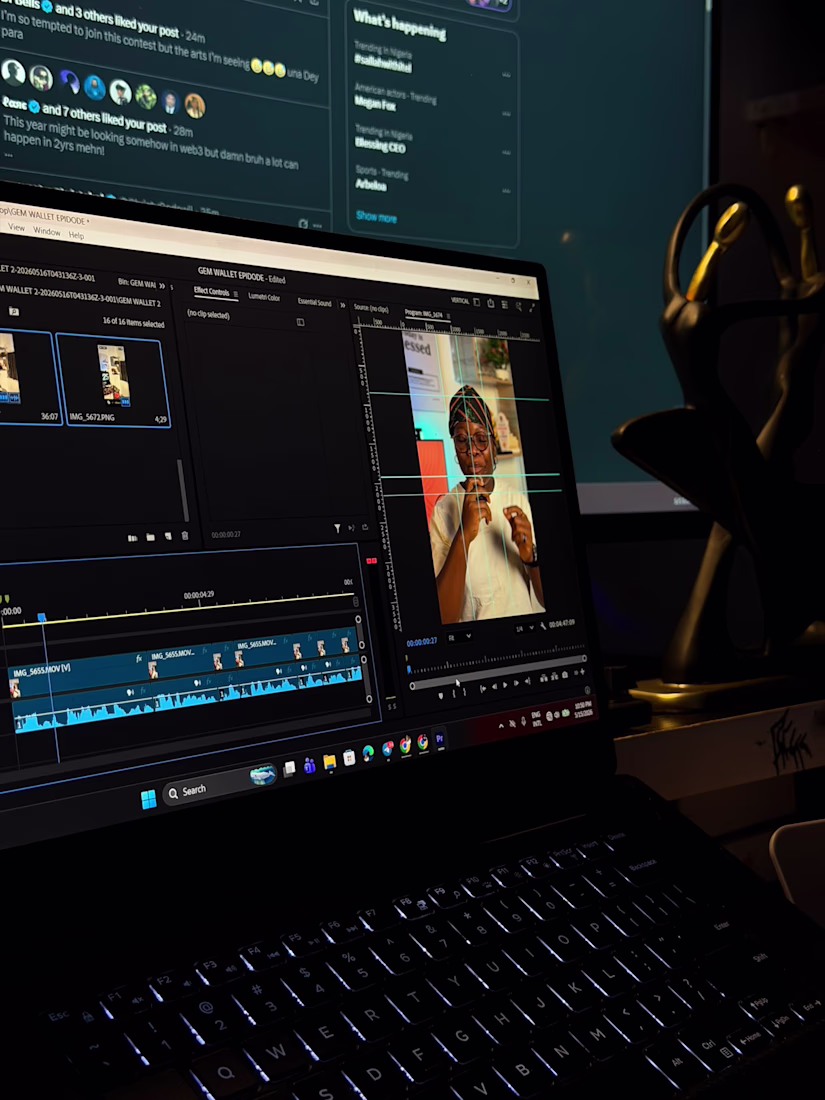Click the New Item icon in the project panel
This screenshot has height=1100, width=825.
click(x=168, y=537)
